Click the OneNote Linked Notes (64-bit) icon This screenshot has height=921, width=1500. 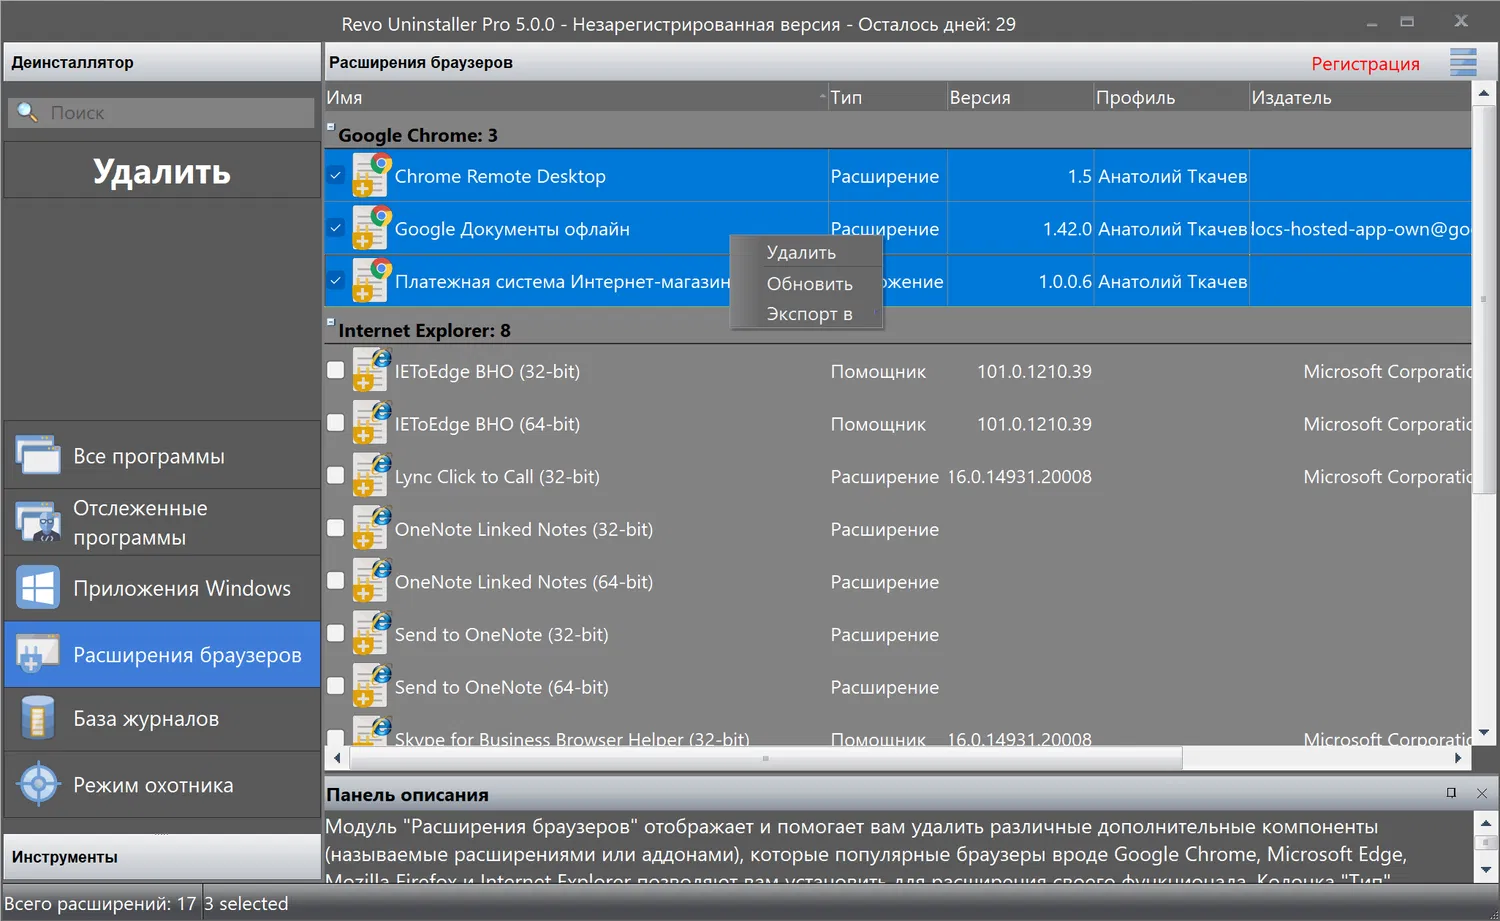click(x=371, y=581)
